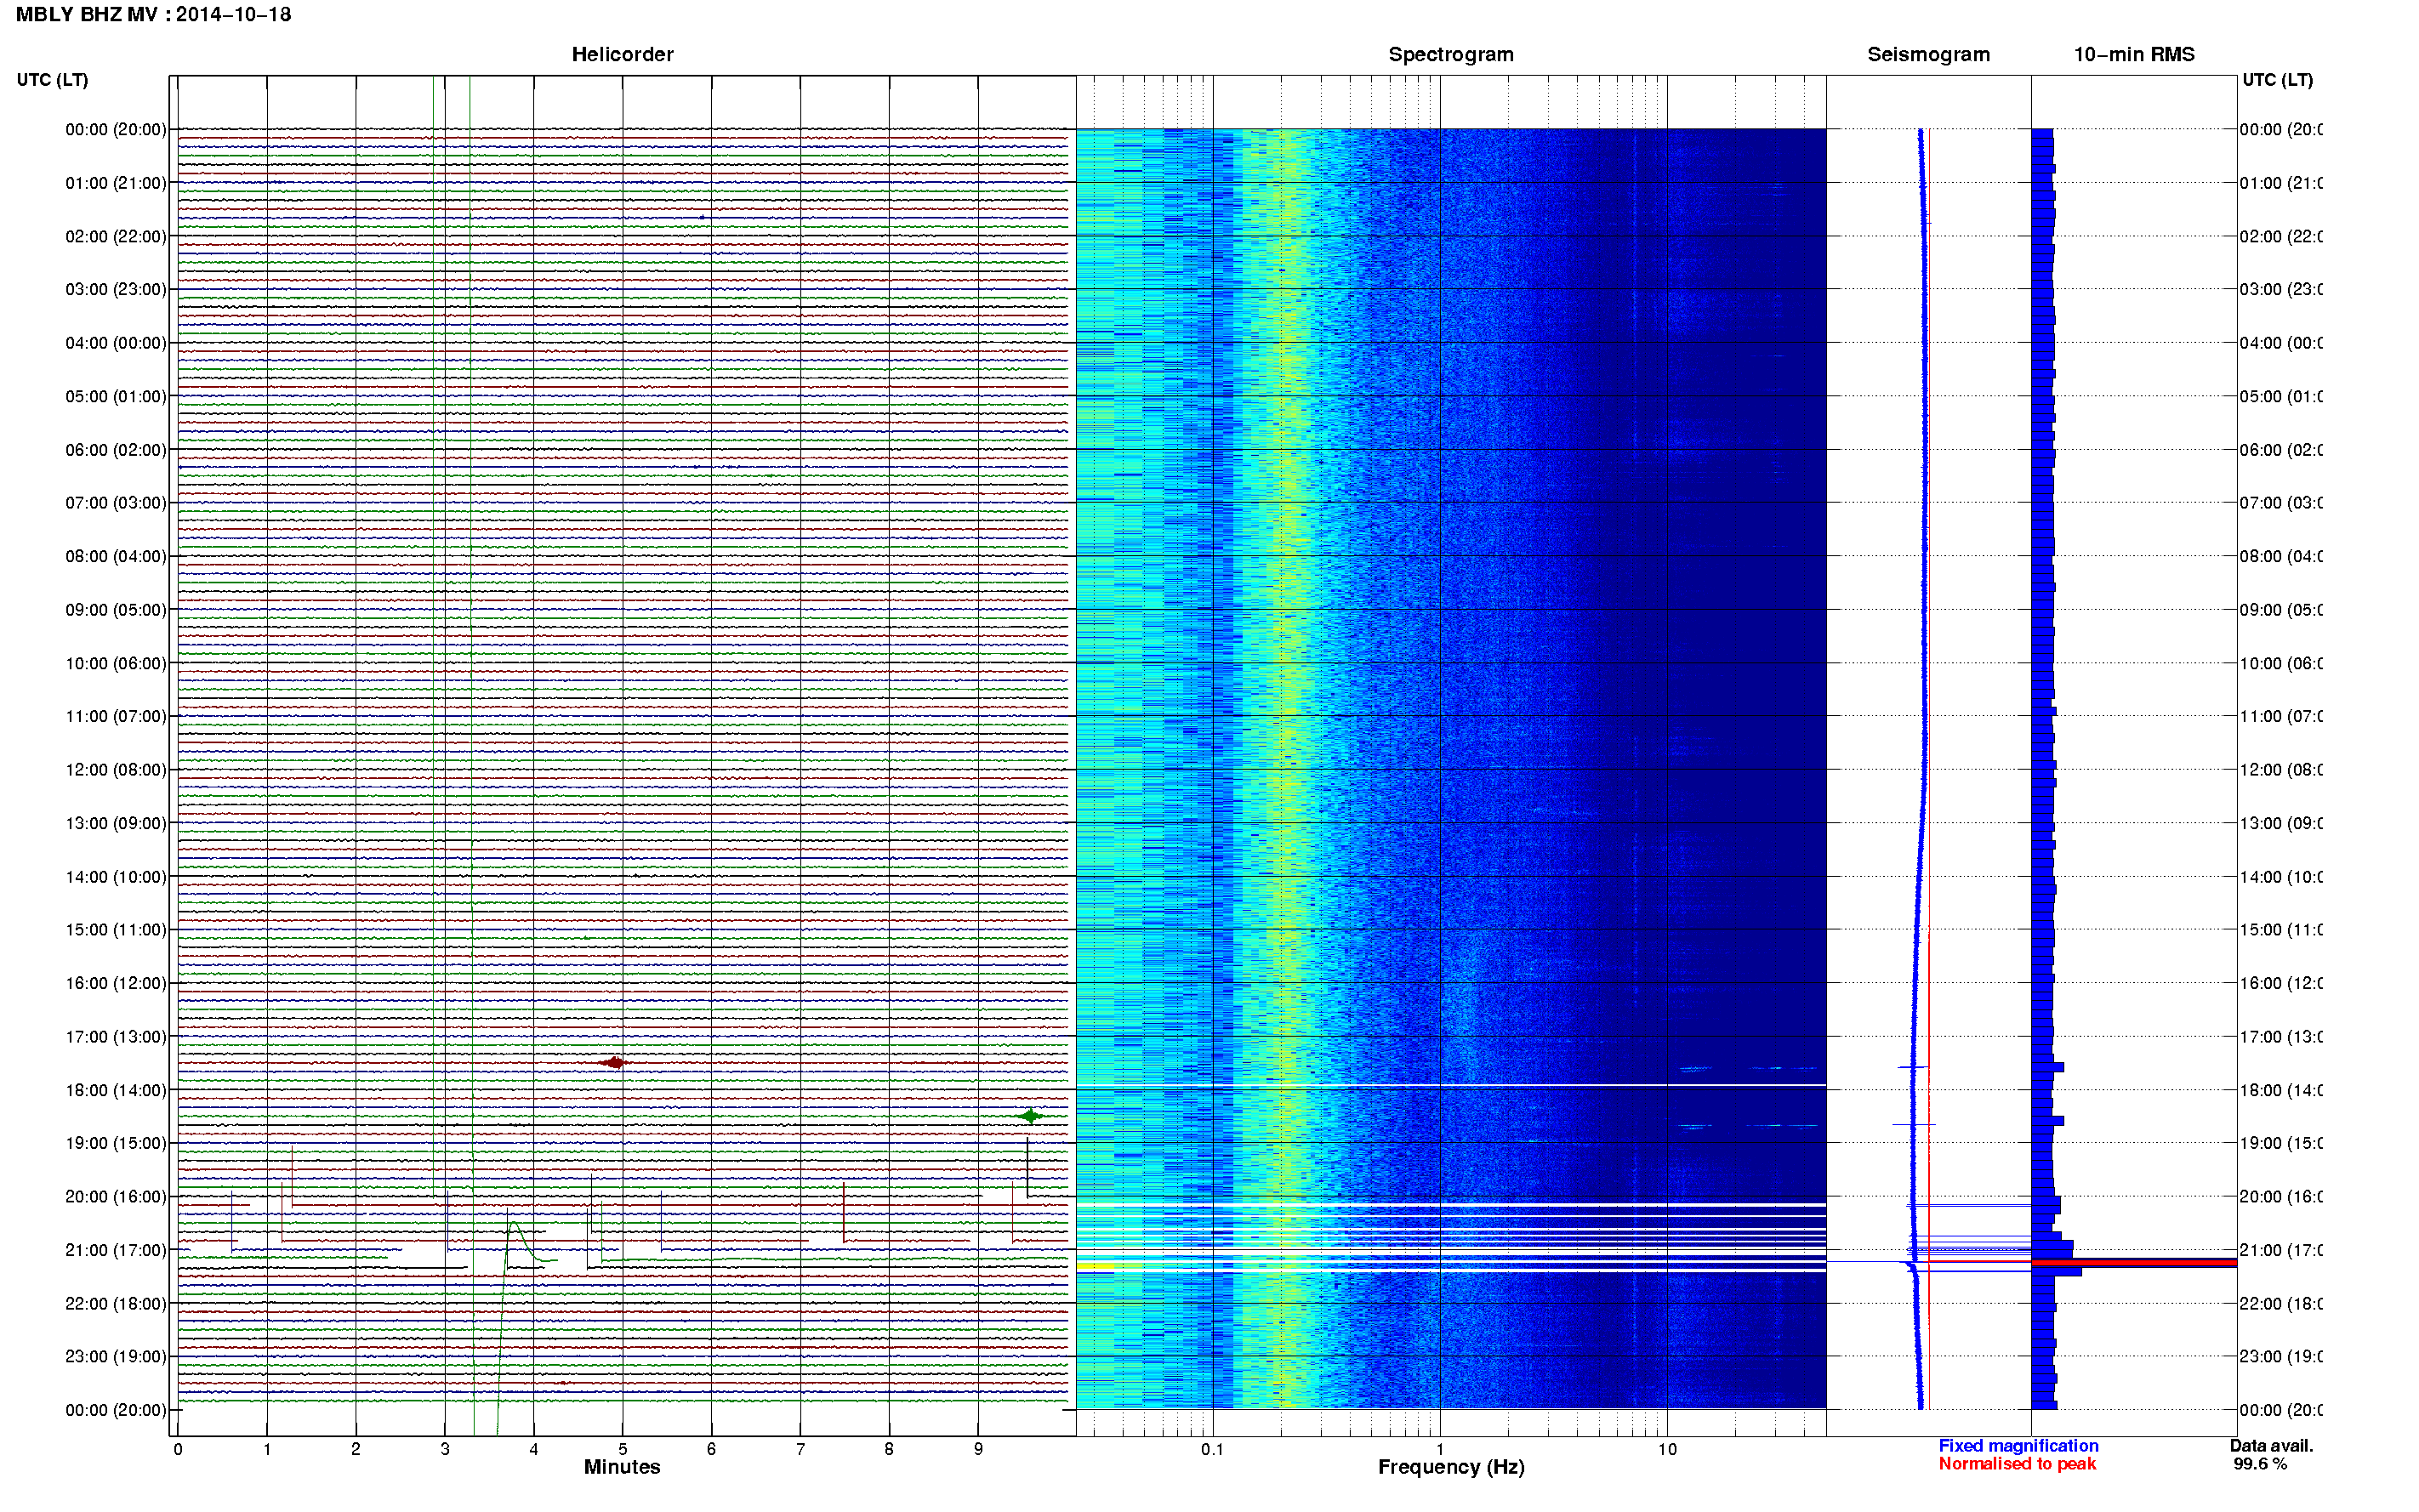
Task: Click the green seismic event burst
Action: tap(1030, 1116)
